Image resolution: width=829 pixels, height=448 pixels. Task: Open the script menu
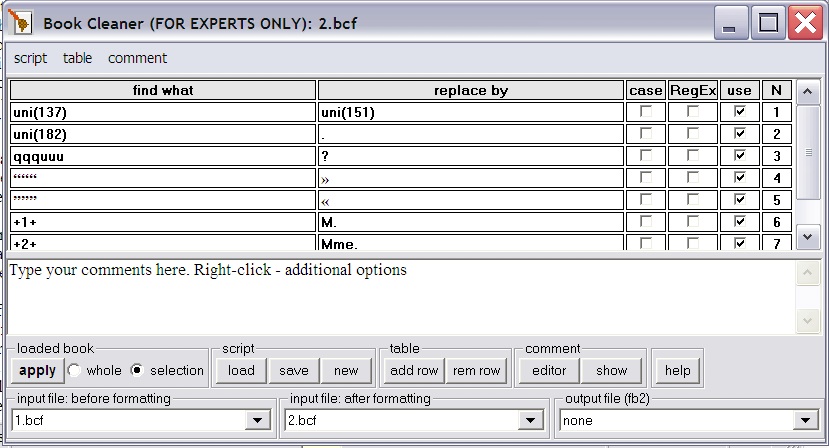click(x=30, y=58)
